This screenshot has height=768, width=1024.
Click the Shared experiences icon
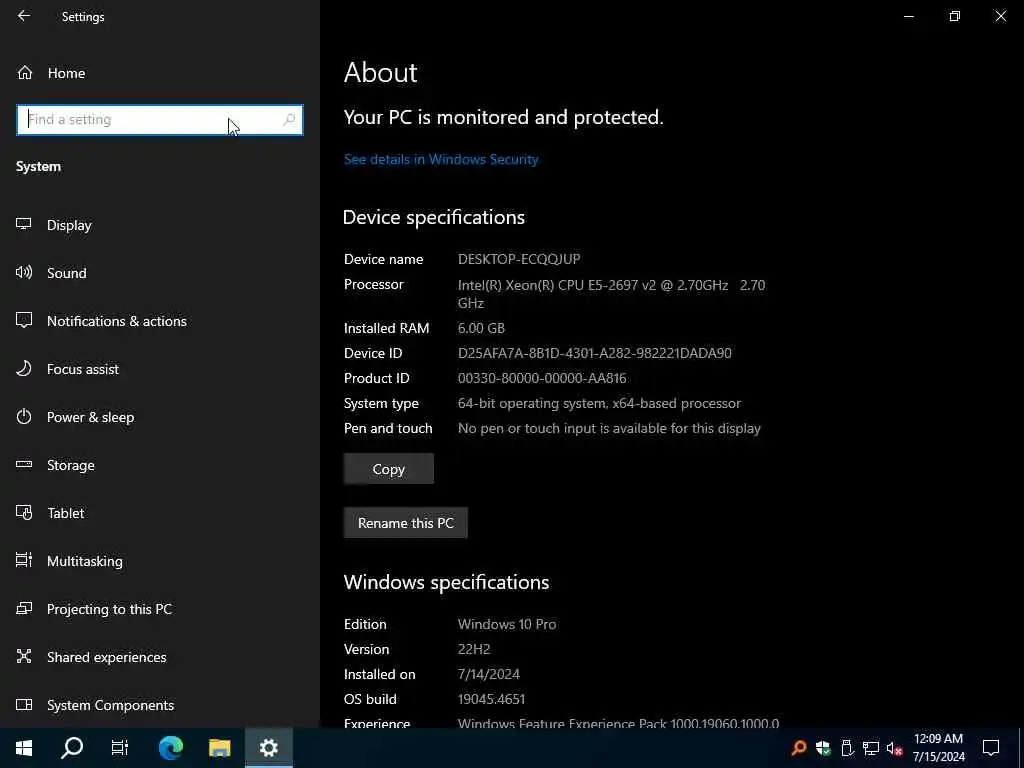click(24, 656)
